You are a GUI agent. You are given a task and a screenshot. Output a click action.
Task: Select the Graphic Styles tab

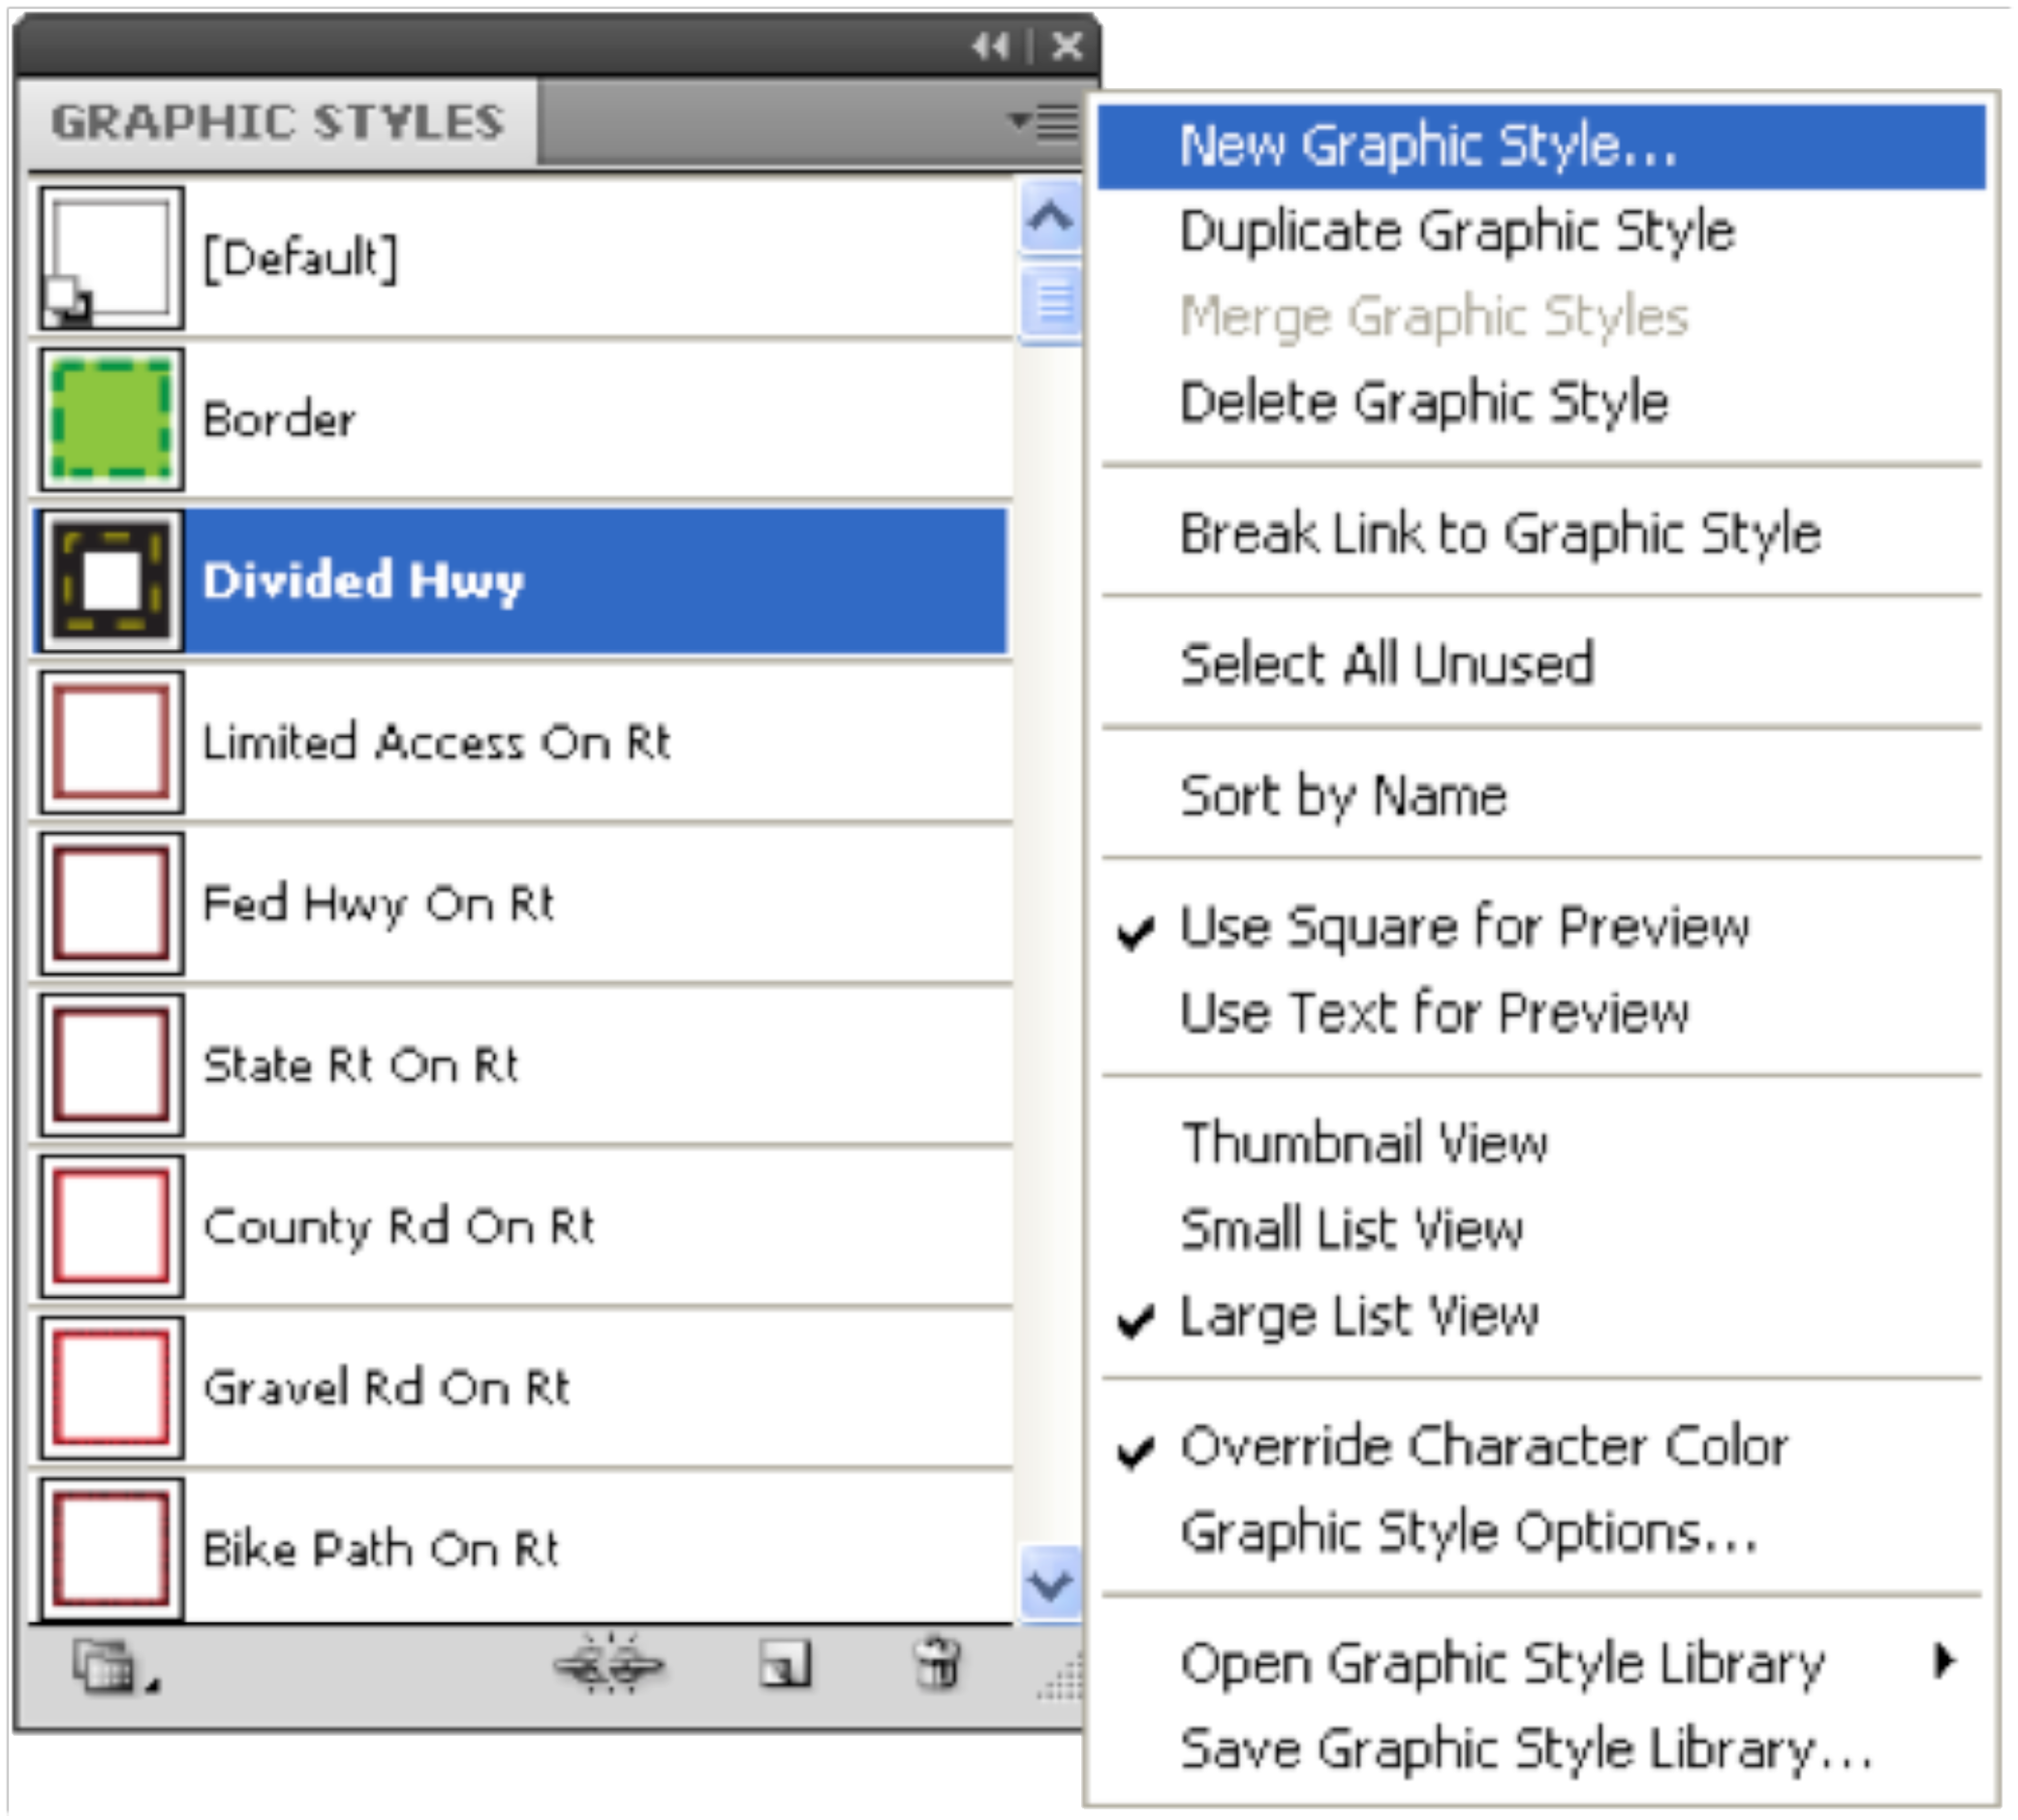278,122
